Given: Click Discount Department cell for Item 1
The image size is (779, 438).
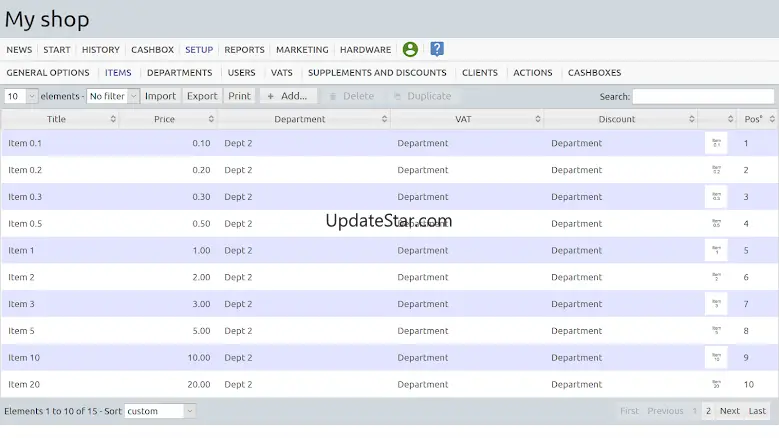Looking at the screenshot, I should tap(576, 250).
